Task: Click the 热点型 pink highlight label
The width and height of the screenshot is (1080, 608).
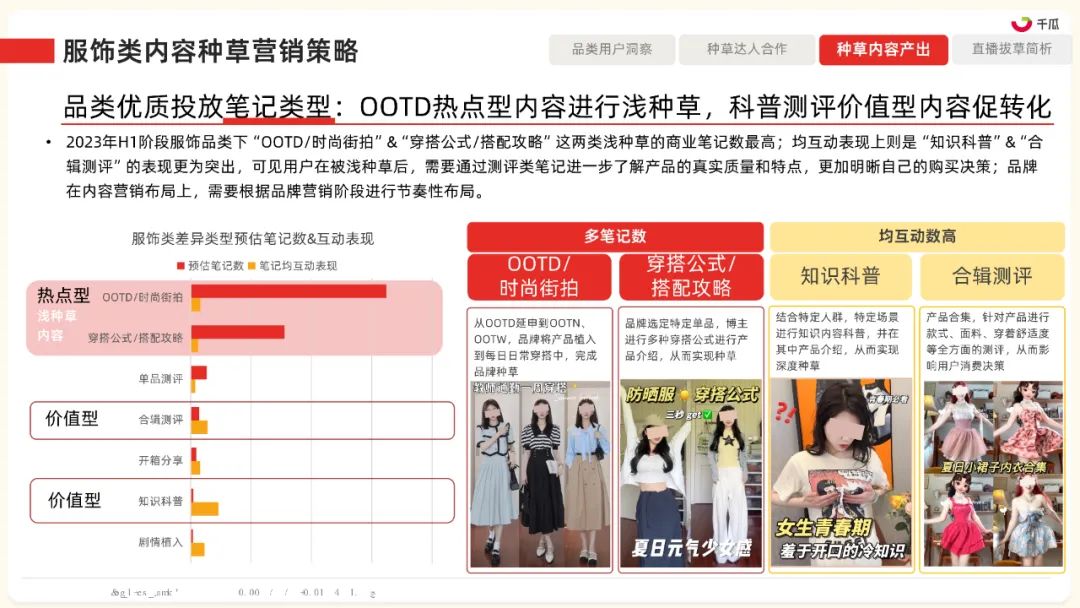Action: pyautogui.click(x=63, y=296)
